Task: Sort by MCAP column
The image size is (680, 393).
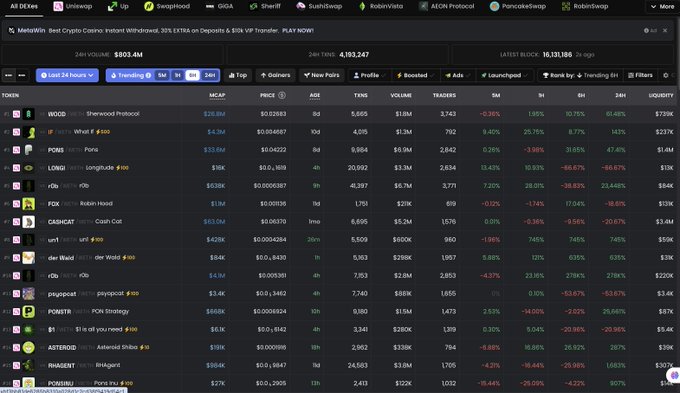Action: (217, 95)
